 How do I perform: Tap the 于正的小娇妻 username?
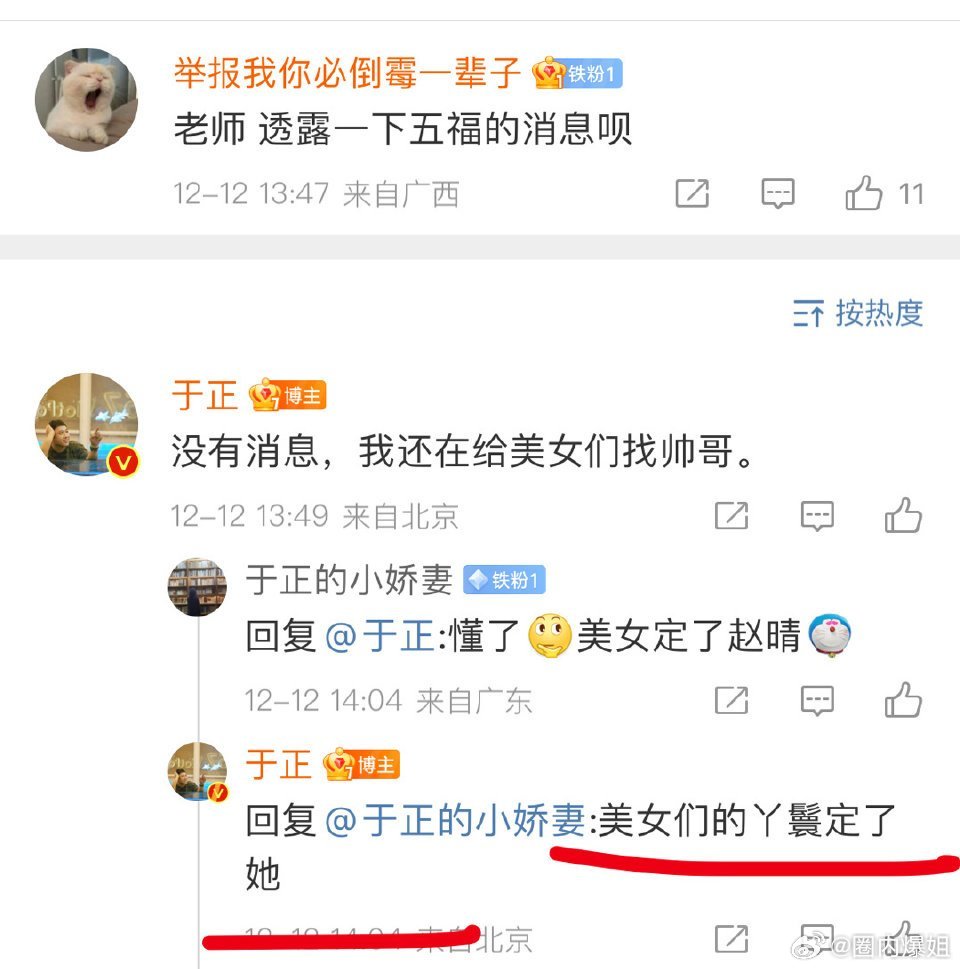tap(349, 580)
